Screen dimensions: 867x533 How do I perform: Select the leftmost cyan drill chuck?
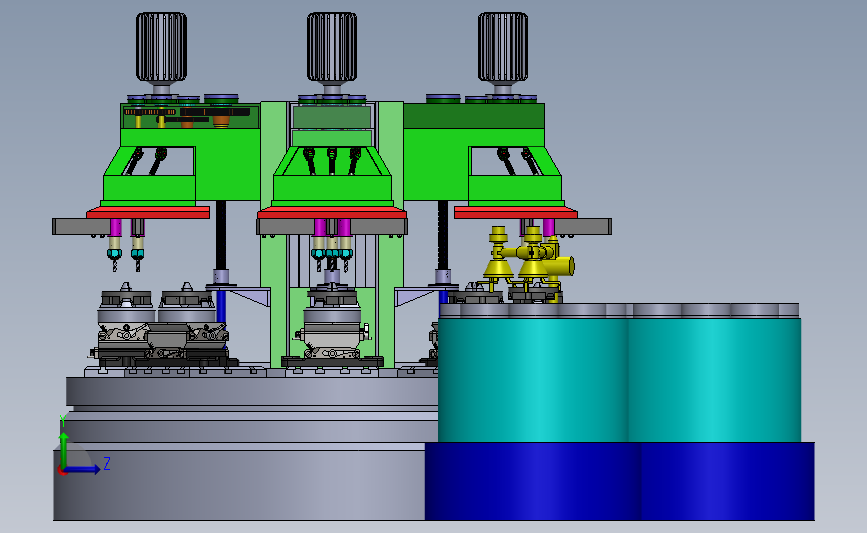(114, 254)
